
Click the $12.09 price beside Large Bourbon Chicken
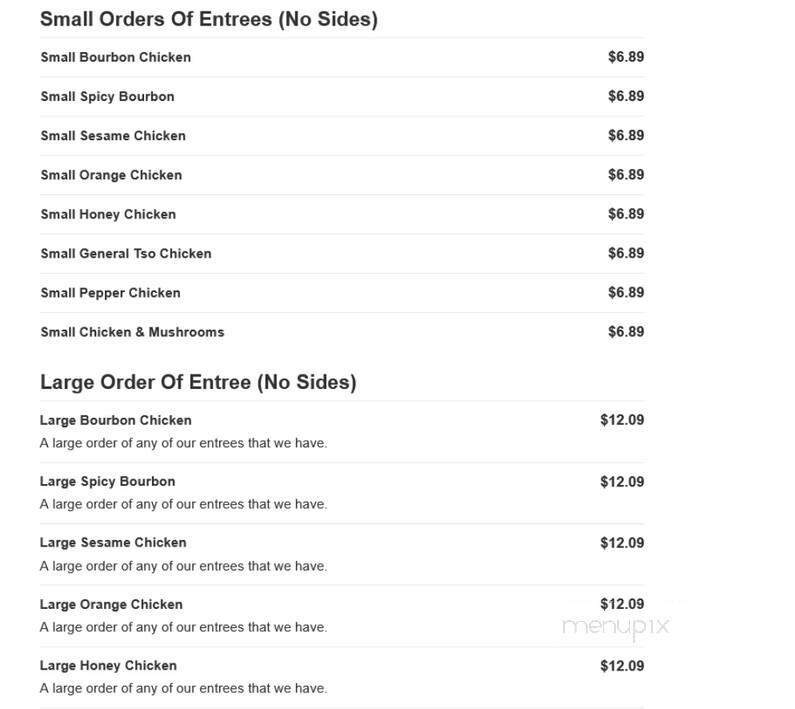(622, 420)
